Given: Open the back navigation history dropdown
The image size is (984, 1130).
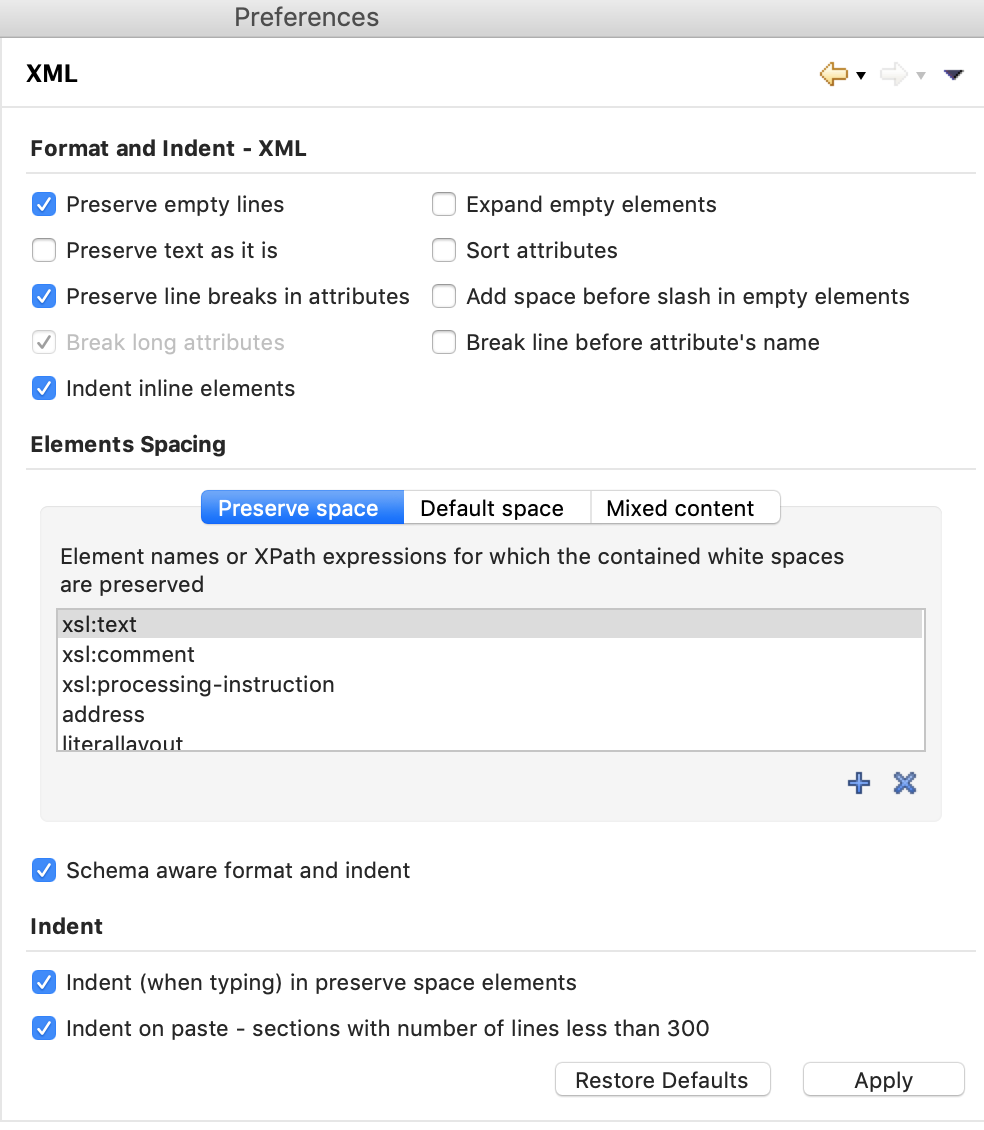Looking at the screenshot, I should coord(860,76).
